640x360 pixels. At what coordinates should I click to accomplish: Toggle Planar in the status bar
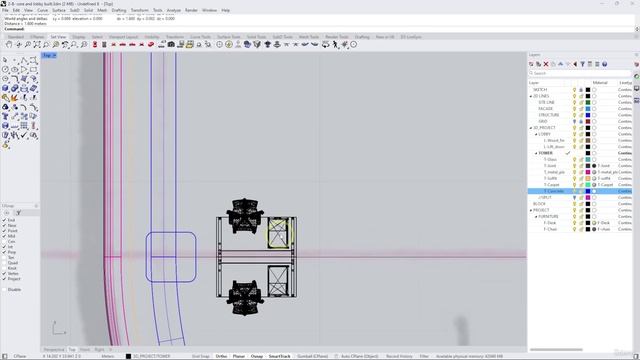click(239, 356)
